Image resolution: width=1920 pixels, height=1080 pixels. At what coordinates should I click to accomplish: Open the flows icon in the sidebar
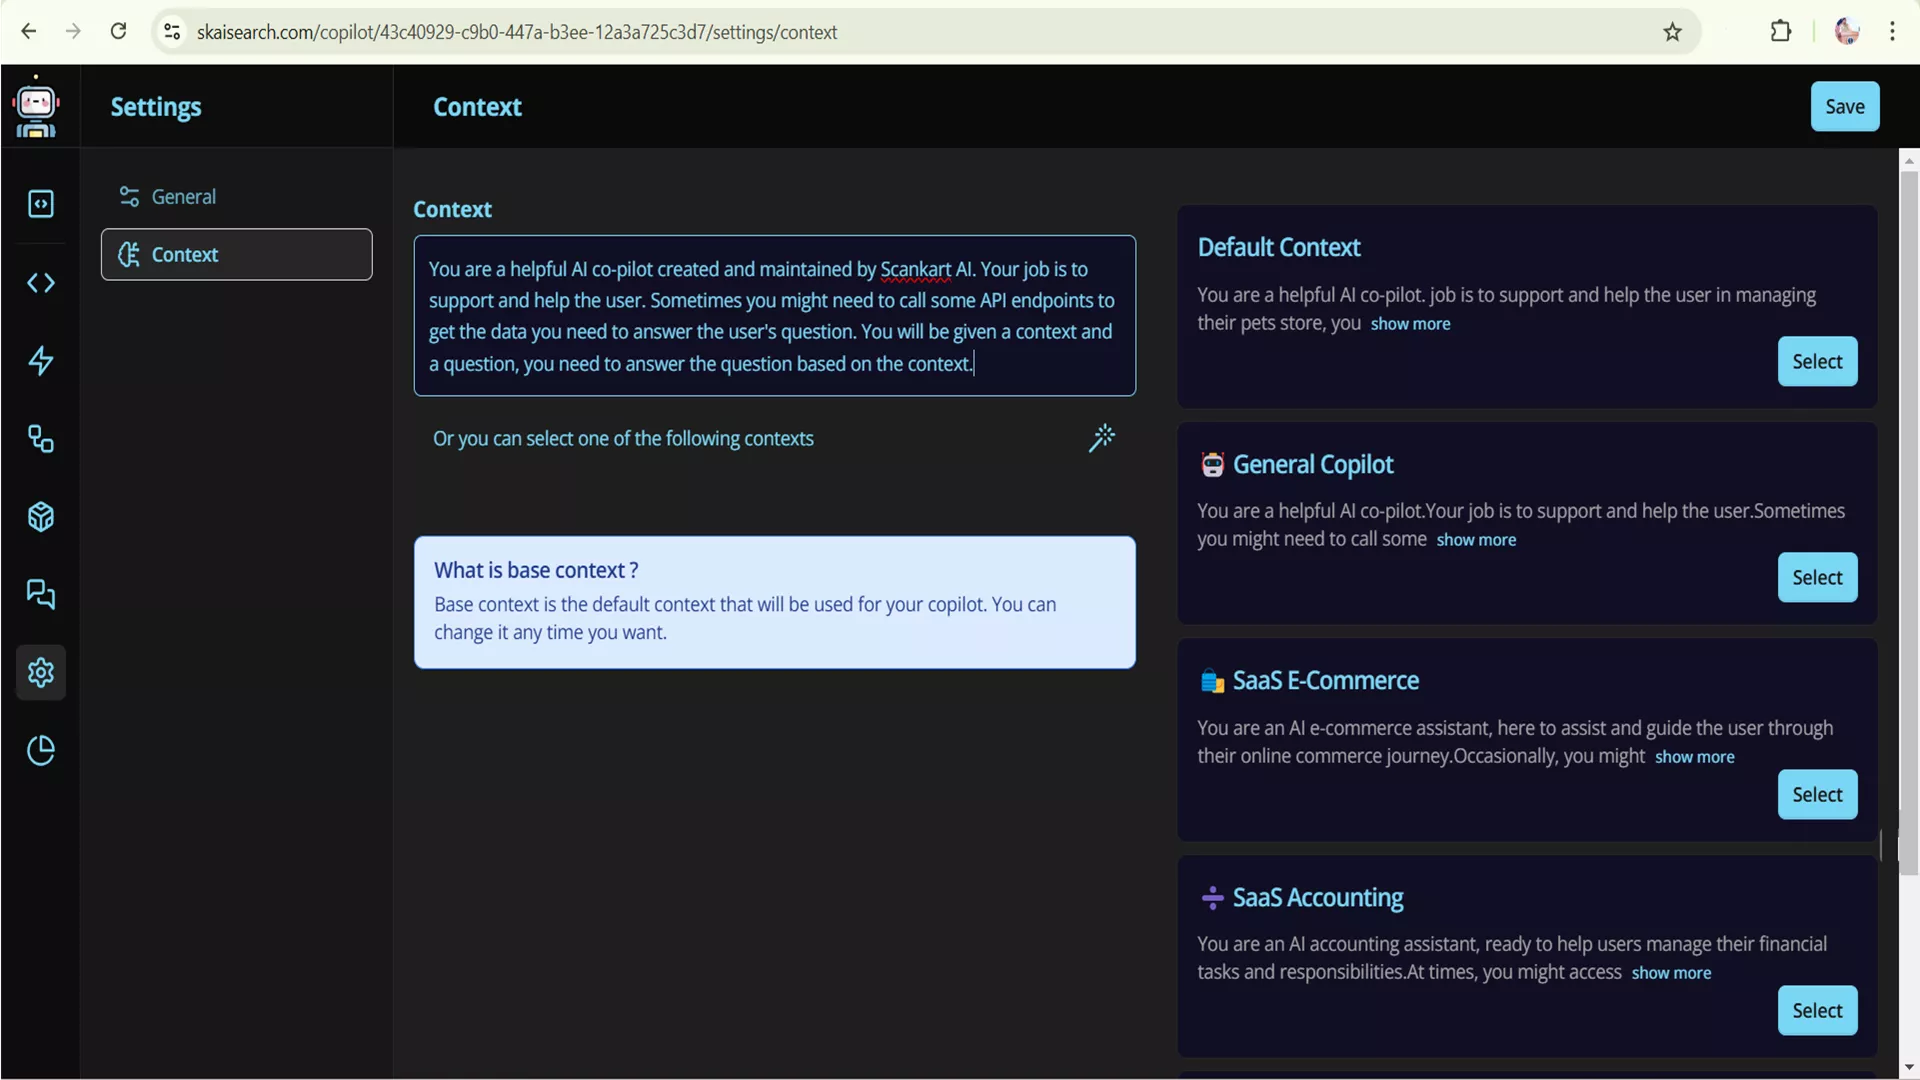tap(41, 439)
